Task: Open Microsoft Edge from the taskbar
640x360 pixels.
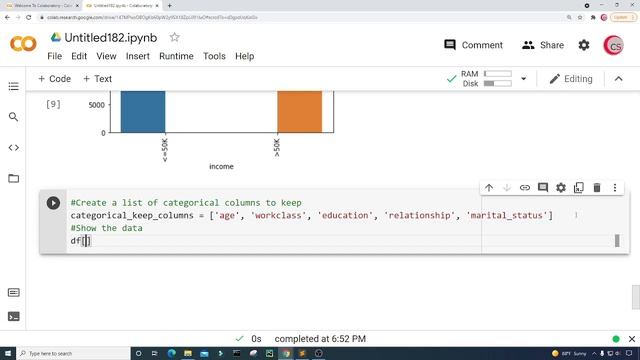Action: [171, 353]
